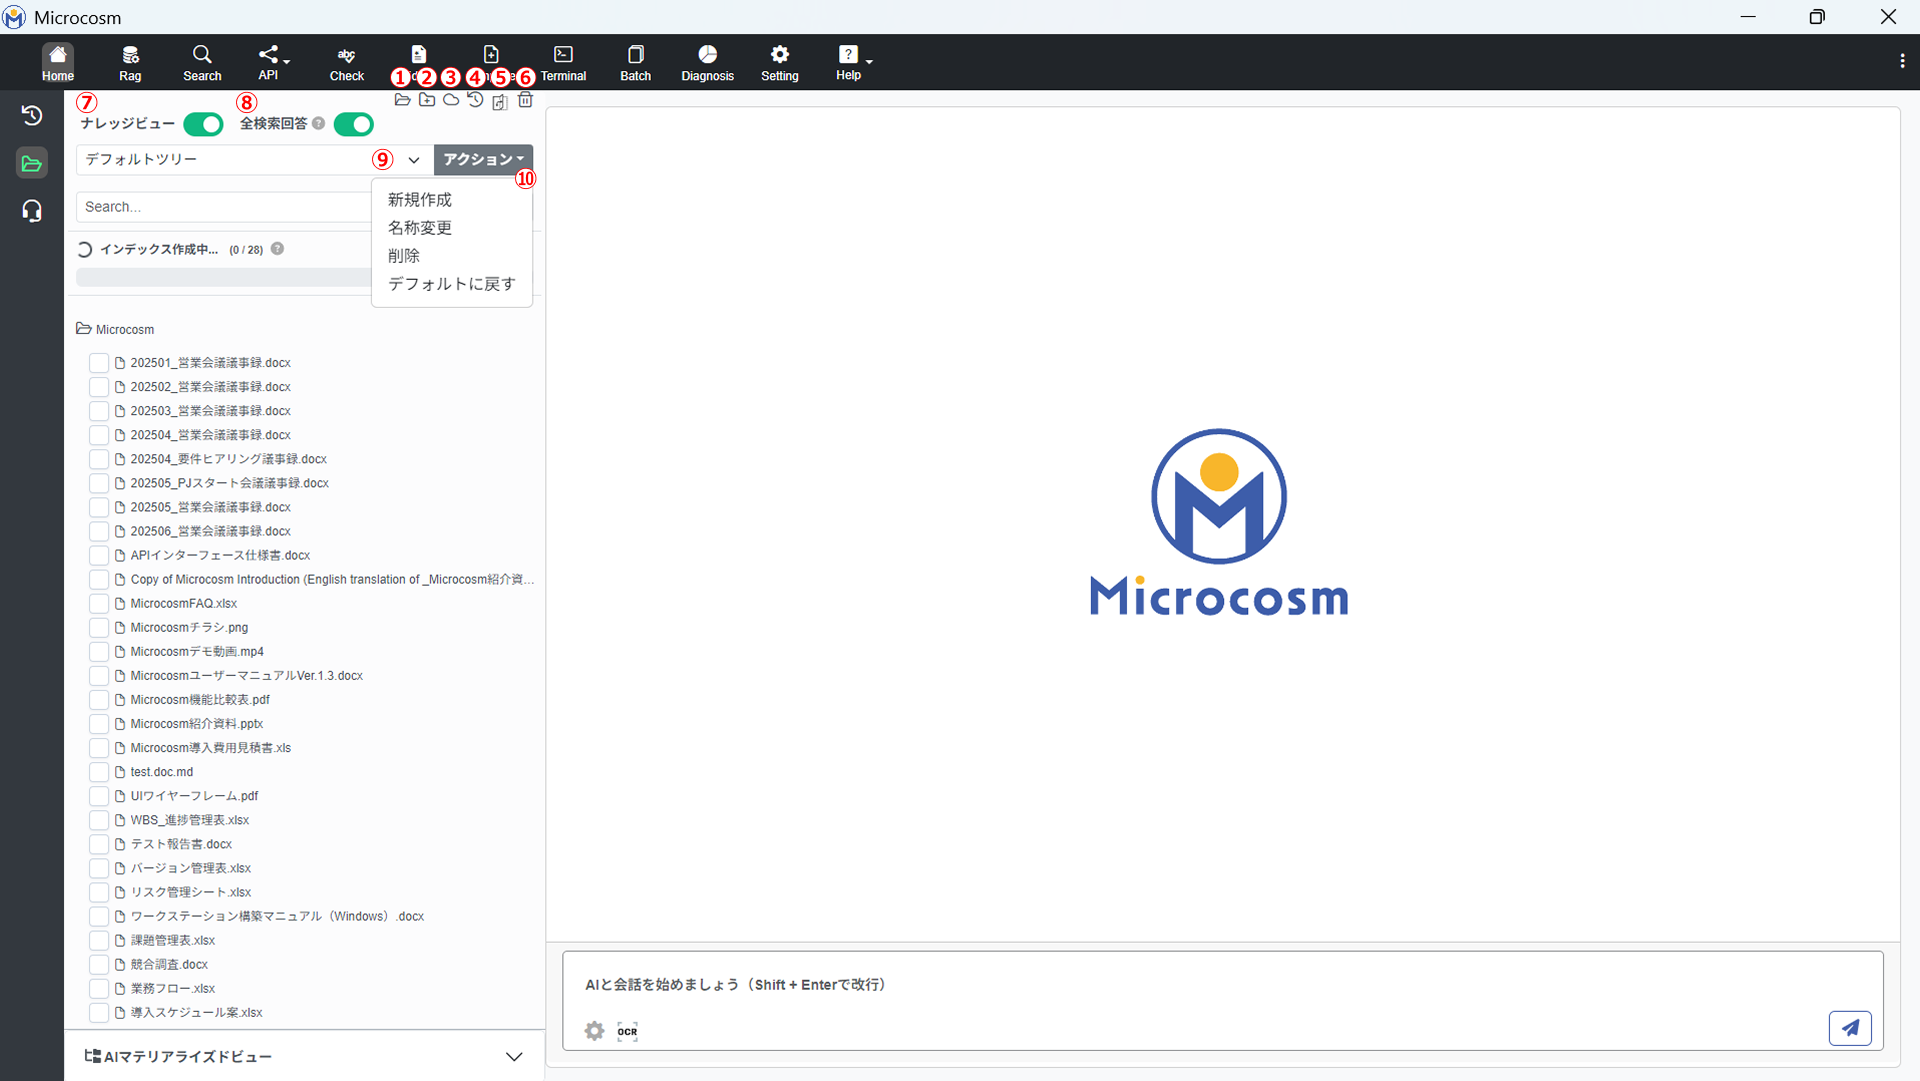The width and height of the screenshot is (1920, 1081).
Task: Click the アクション button
Action: [483, 160]
